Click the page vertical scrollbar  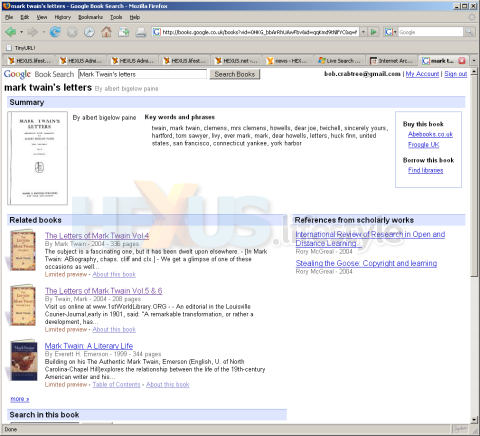click(x=474, y=244)
